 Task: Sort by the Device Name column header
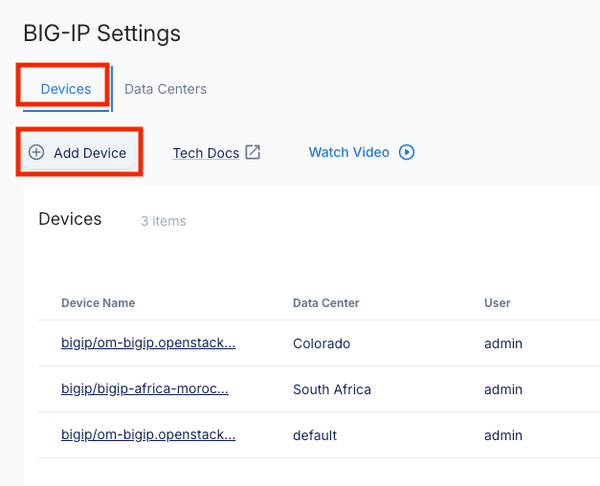98,303
